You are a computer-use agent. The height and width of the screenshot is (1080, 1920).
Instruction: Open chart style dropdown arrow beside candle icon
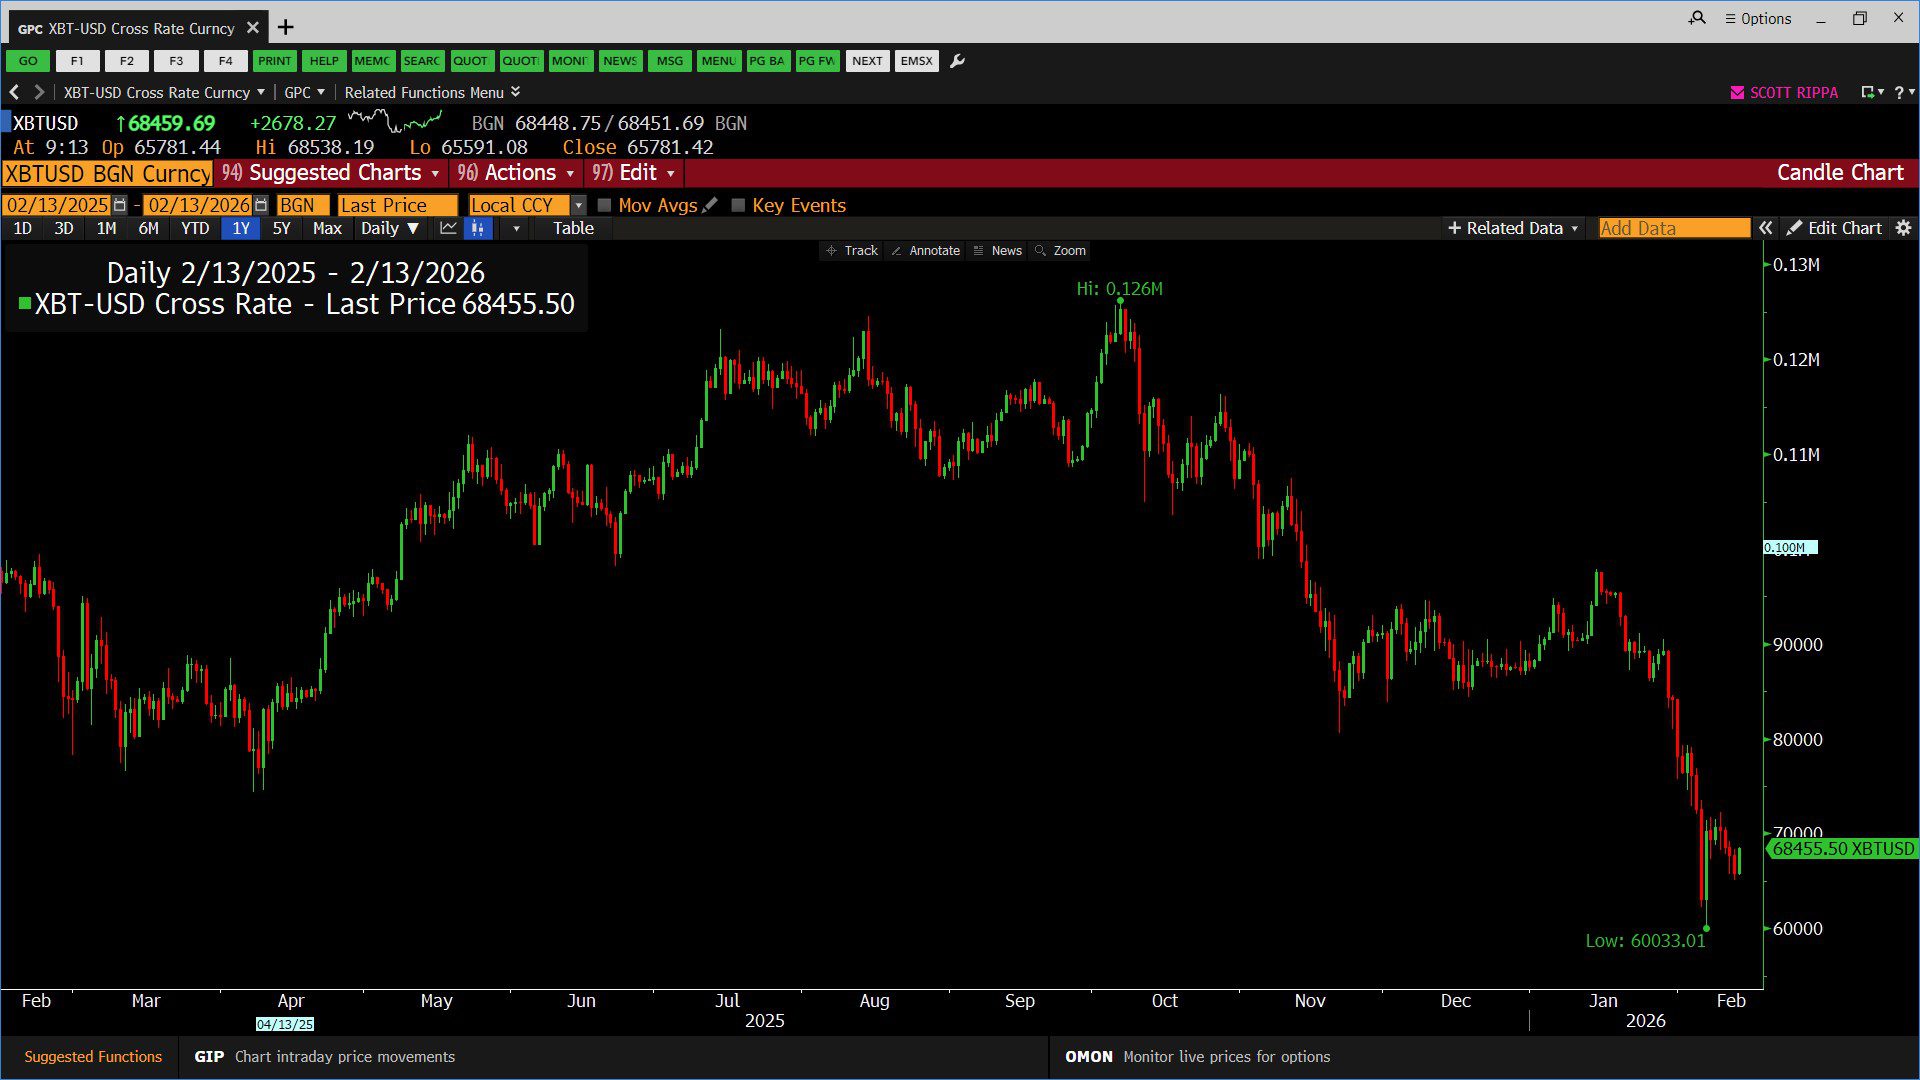tap(516, 229)
